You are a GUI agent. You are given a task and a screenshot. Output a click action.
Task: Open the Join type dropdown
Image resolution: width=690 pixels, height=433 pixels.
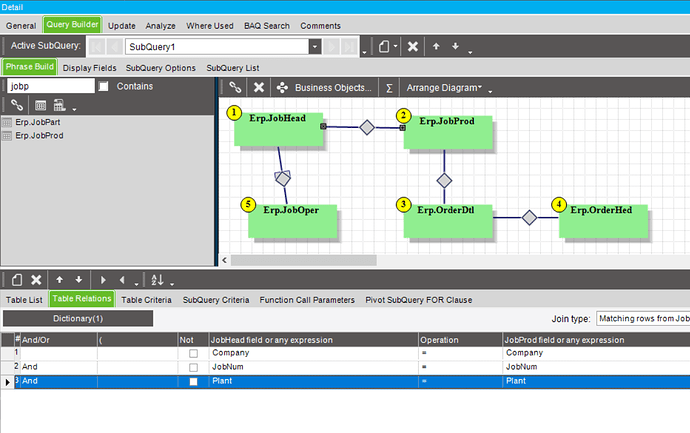(642, 319)
